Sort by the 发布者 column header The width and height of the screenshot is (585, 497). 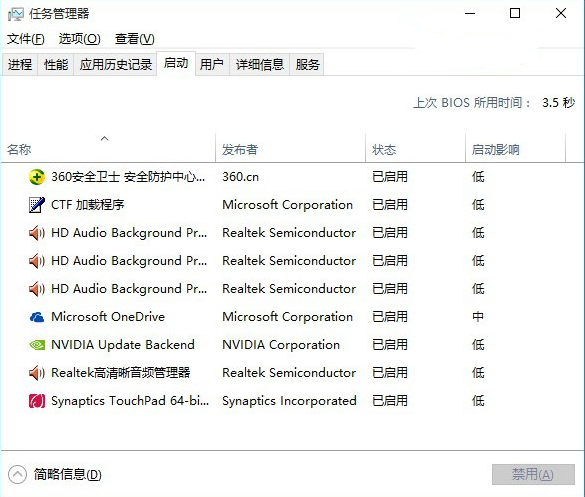[x=291, y=148]
